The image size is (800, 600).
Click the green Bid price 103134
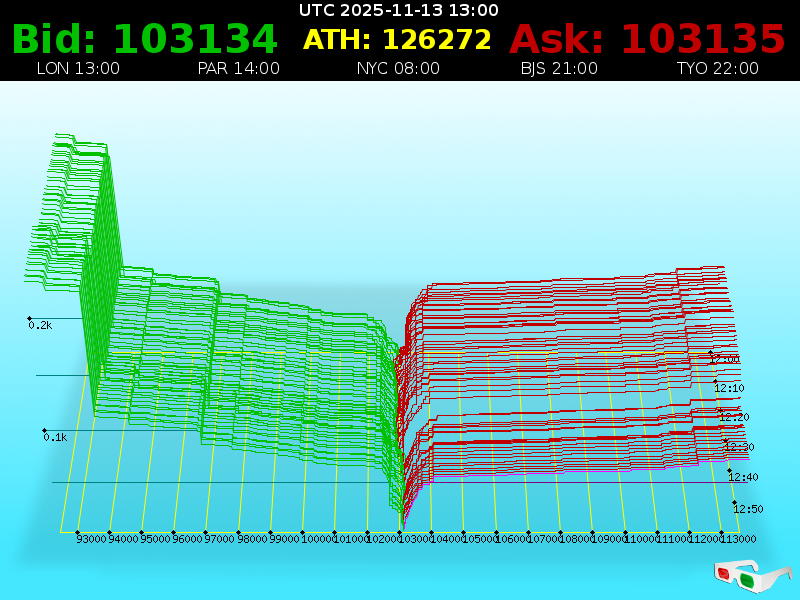tap(144, 40)
